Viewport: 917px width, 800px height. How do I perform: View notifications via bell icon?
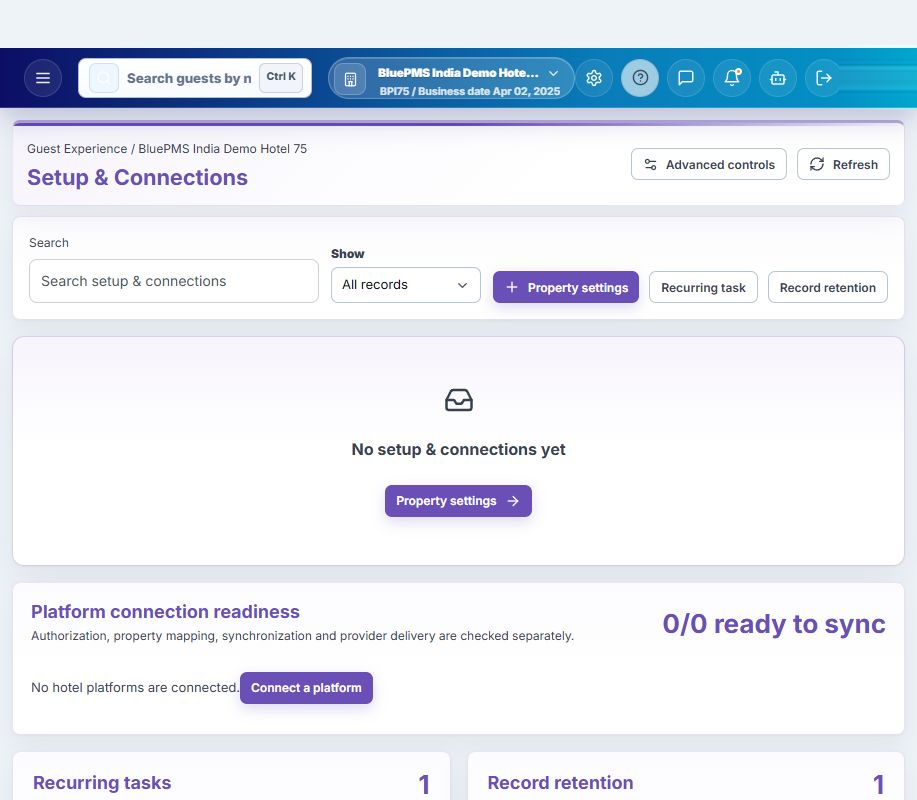tap(732, 78)
